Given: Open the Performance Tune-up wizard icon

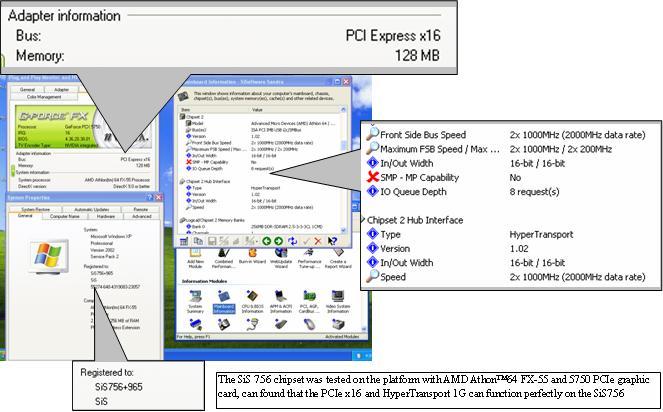Looking at the screenshot, I should 310,258.
